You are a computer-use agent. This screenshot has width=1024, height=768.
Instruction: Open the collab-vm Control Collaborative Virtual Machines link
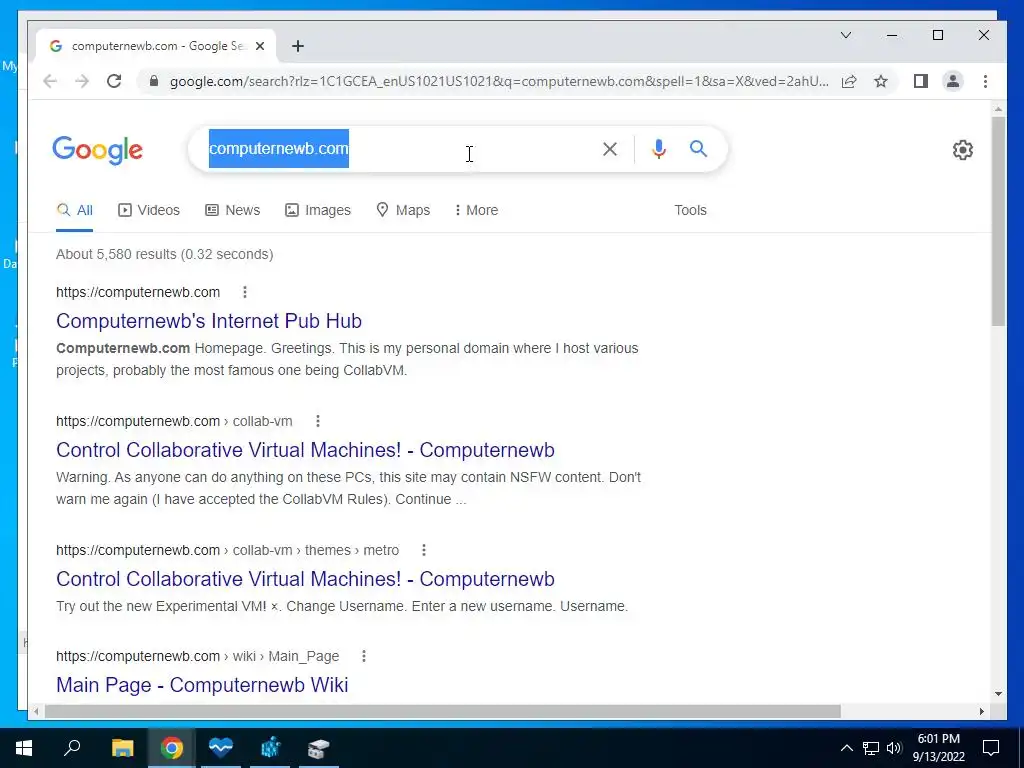(x=305, y=450)
